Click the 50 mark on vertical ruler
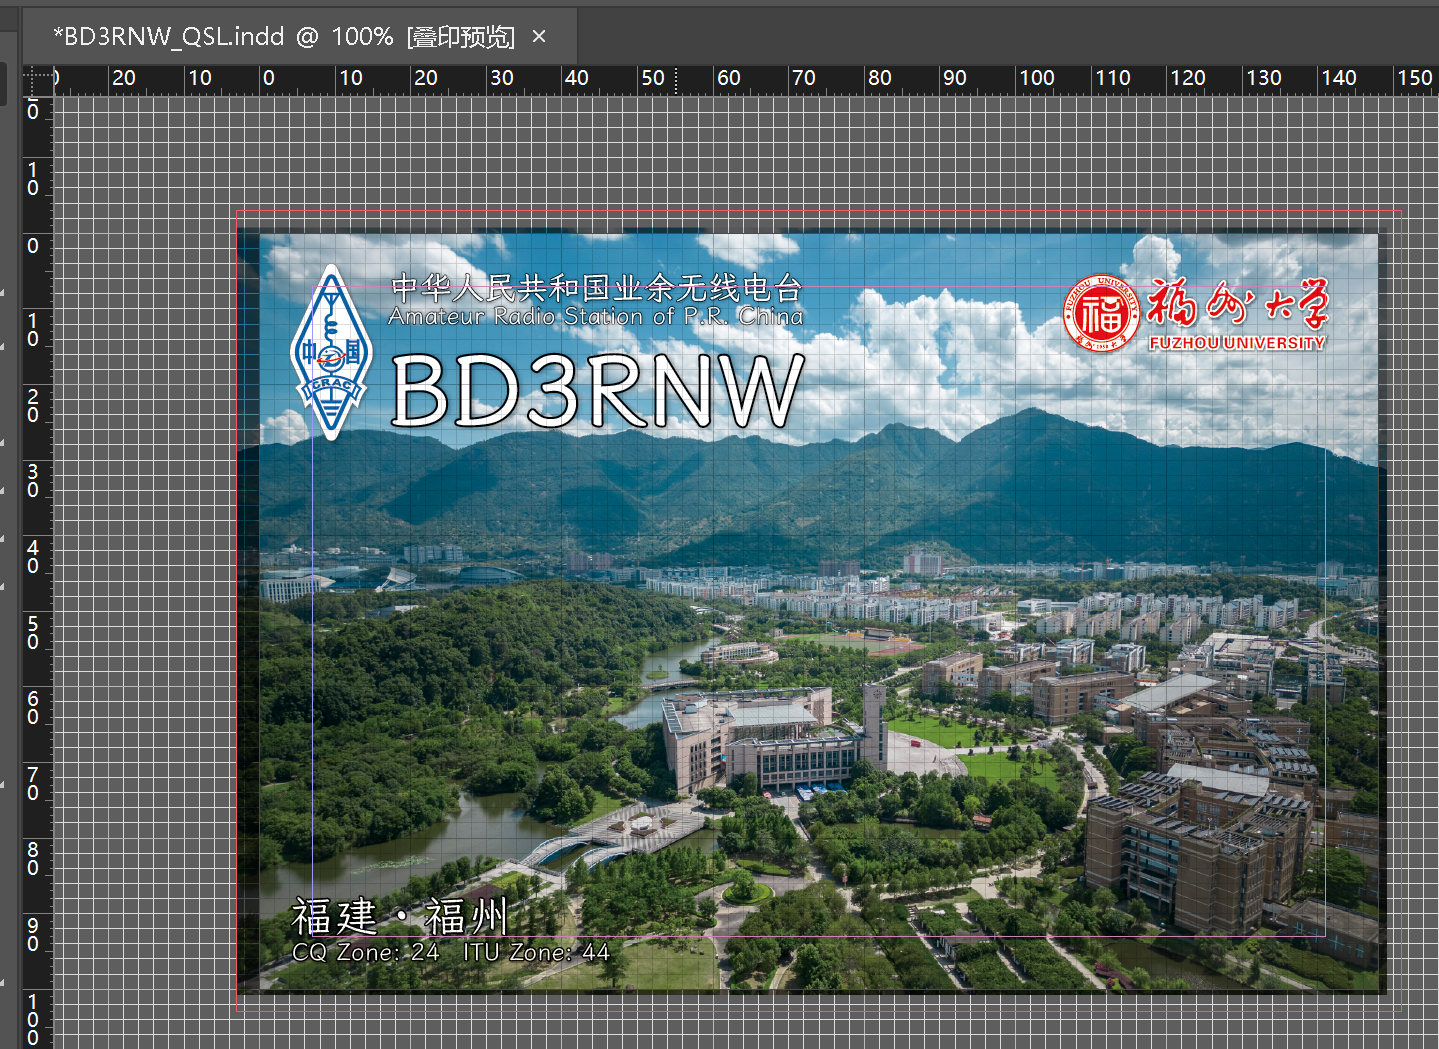The height and width of the screenshot is (1049, 1439). point(33,633)
